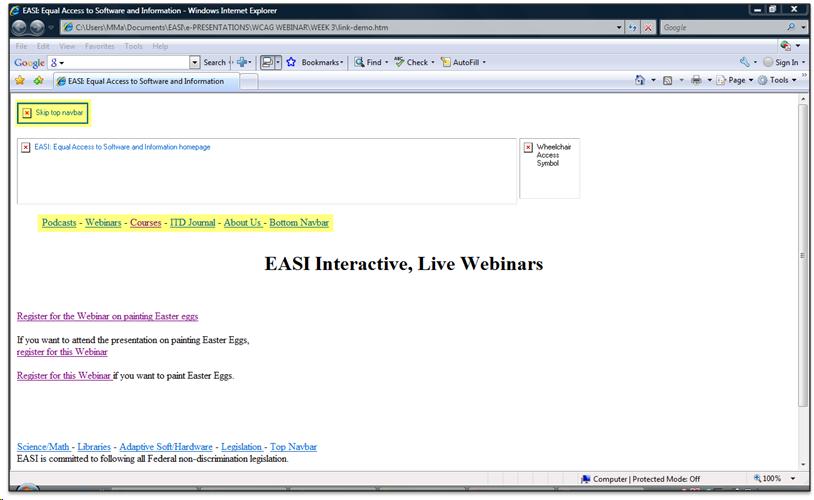Open the Google toolbar search box dropdown

[x=194, y=62]
